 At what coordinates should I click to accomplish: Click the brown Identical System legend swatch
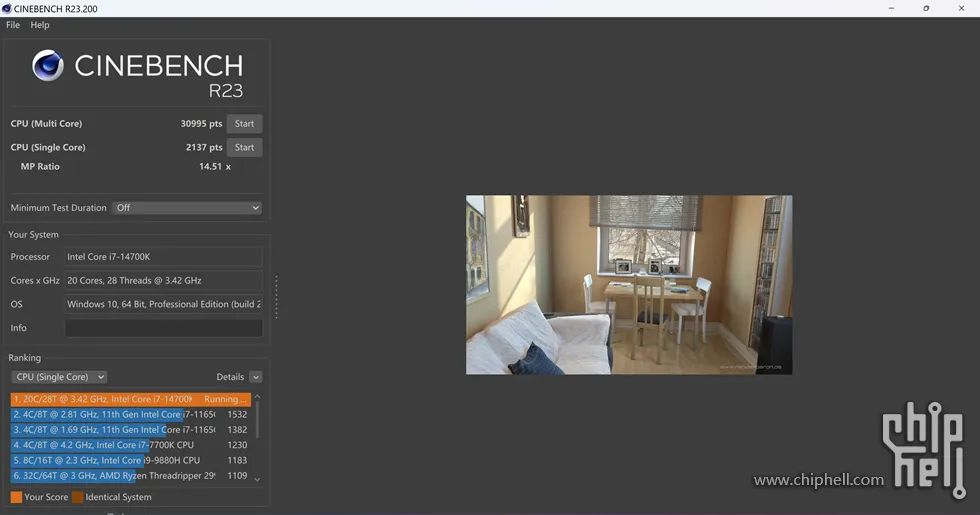78,498
